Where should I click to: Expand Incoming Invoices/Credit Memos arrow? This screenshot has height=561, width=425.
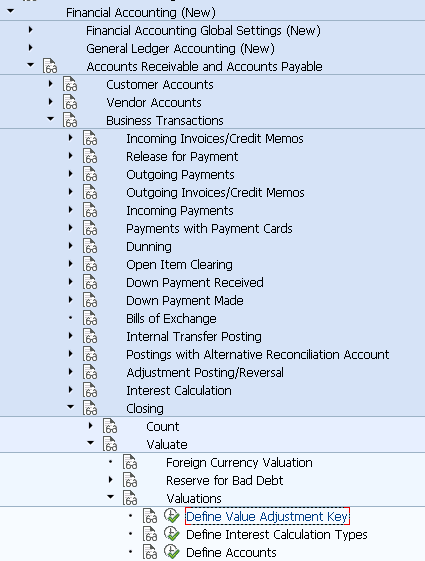pos(70,137)
